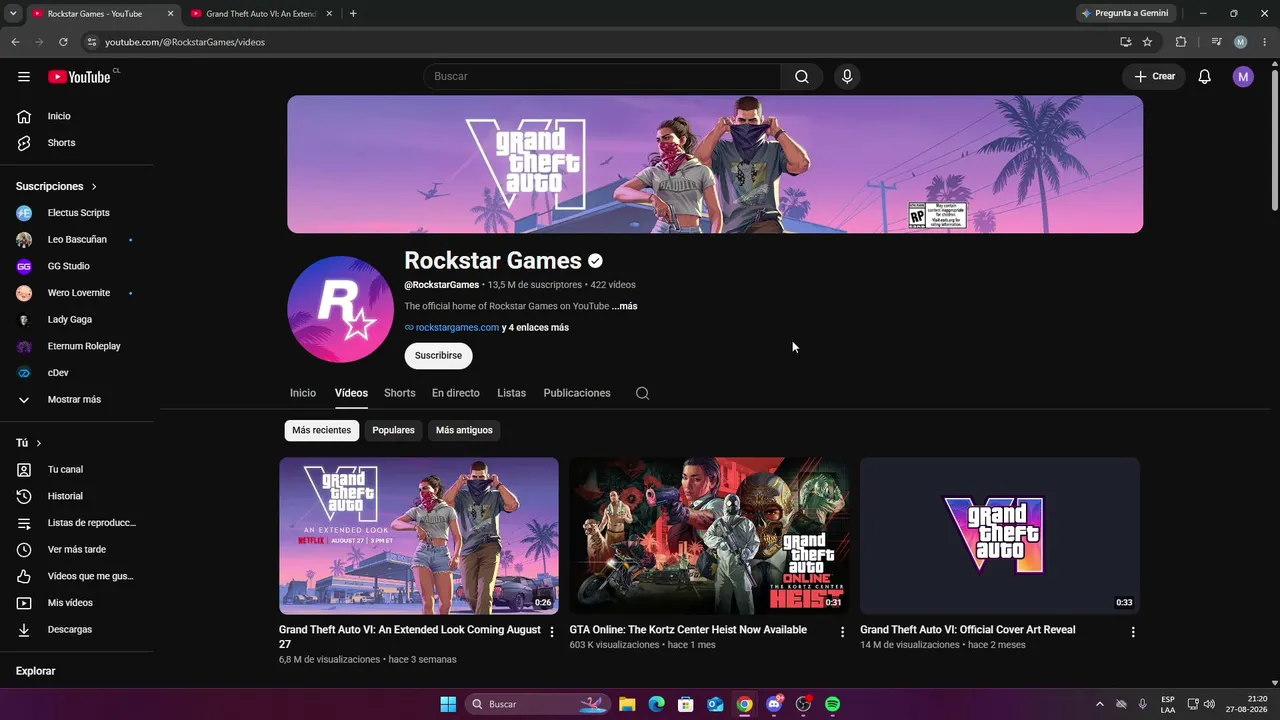Go to the YouTube logo home
The height and width of the screenshot is (720, 1280).
(79, 77)
